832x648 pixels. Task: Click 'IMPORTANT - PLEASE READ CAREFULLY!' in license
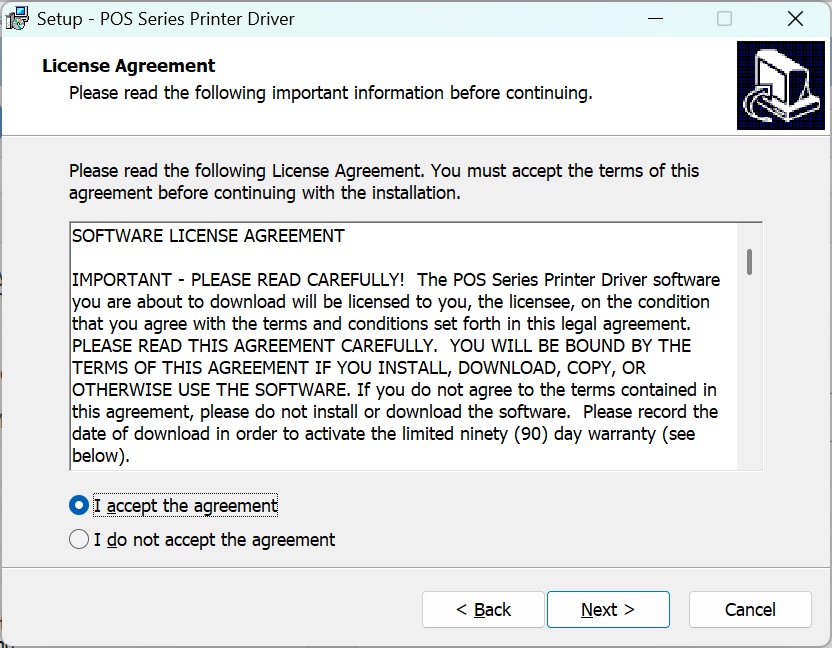point(238,280)
